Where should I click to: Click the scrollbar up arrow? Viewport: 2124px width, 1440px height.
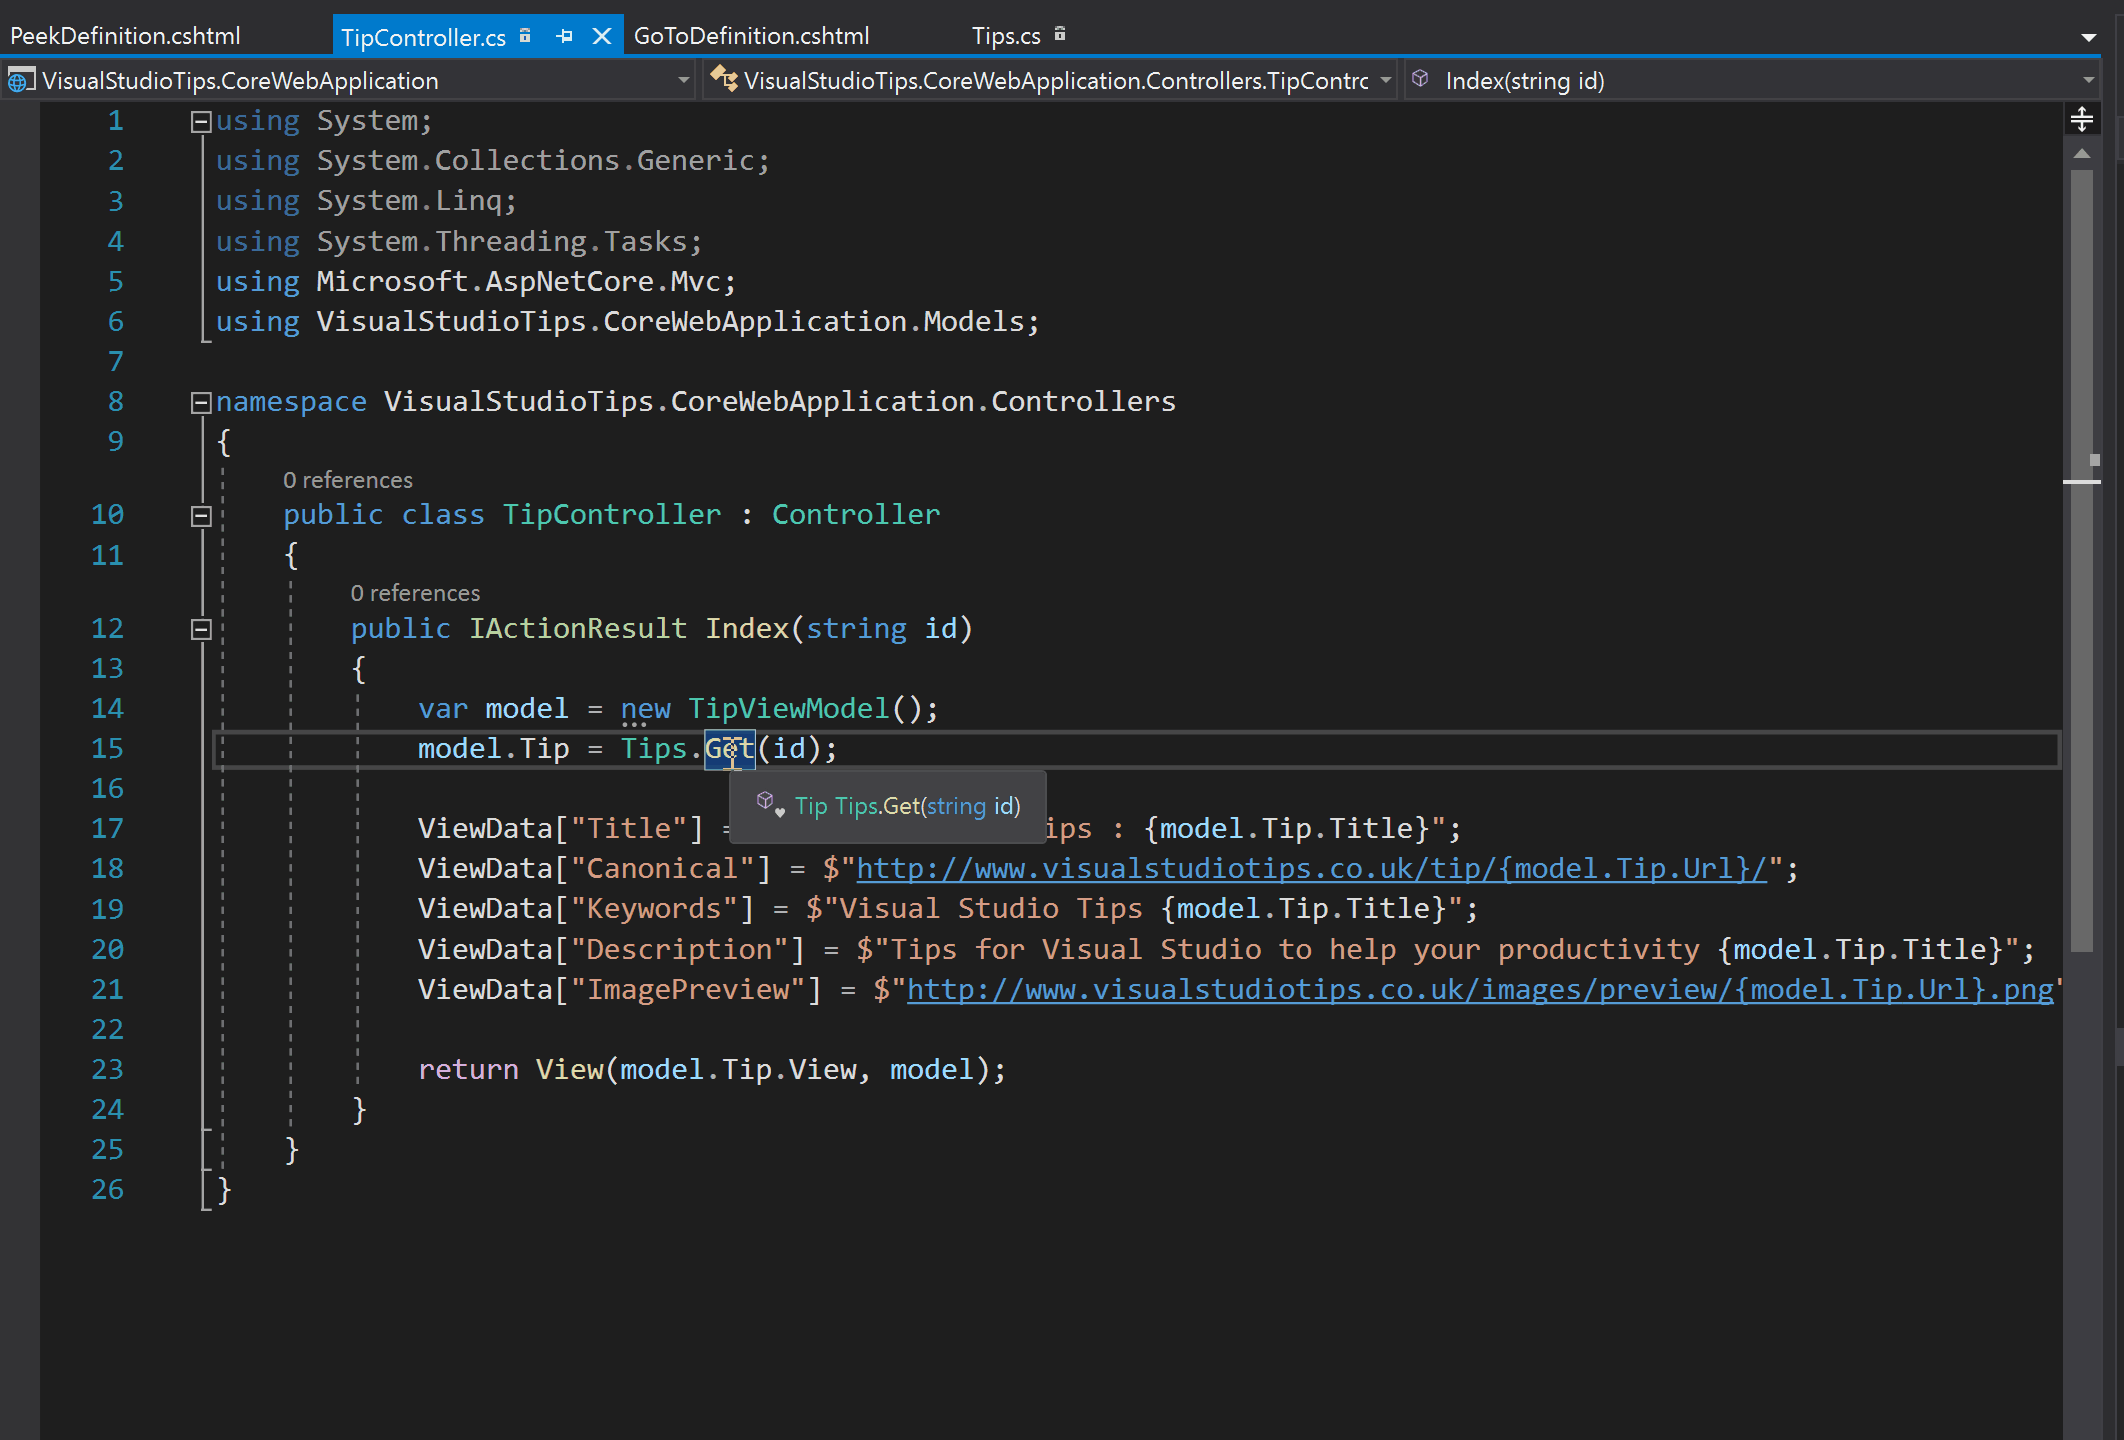(x=2082, y=152)
